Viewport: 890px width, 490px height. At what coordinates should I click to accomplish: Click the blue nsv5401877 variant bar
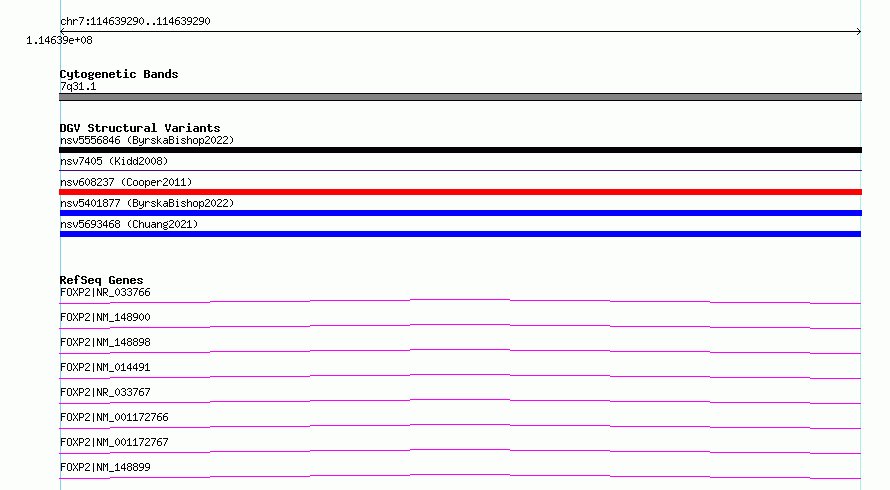pos(460,213)
